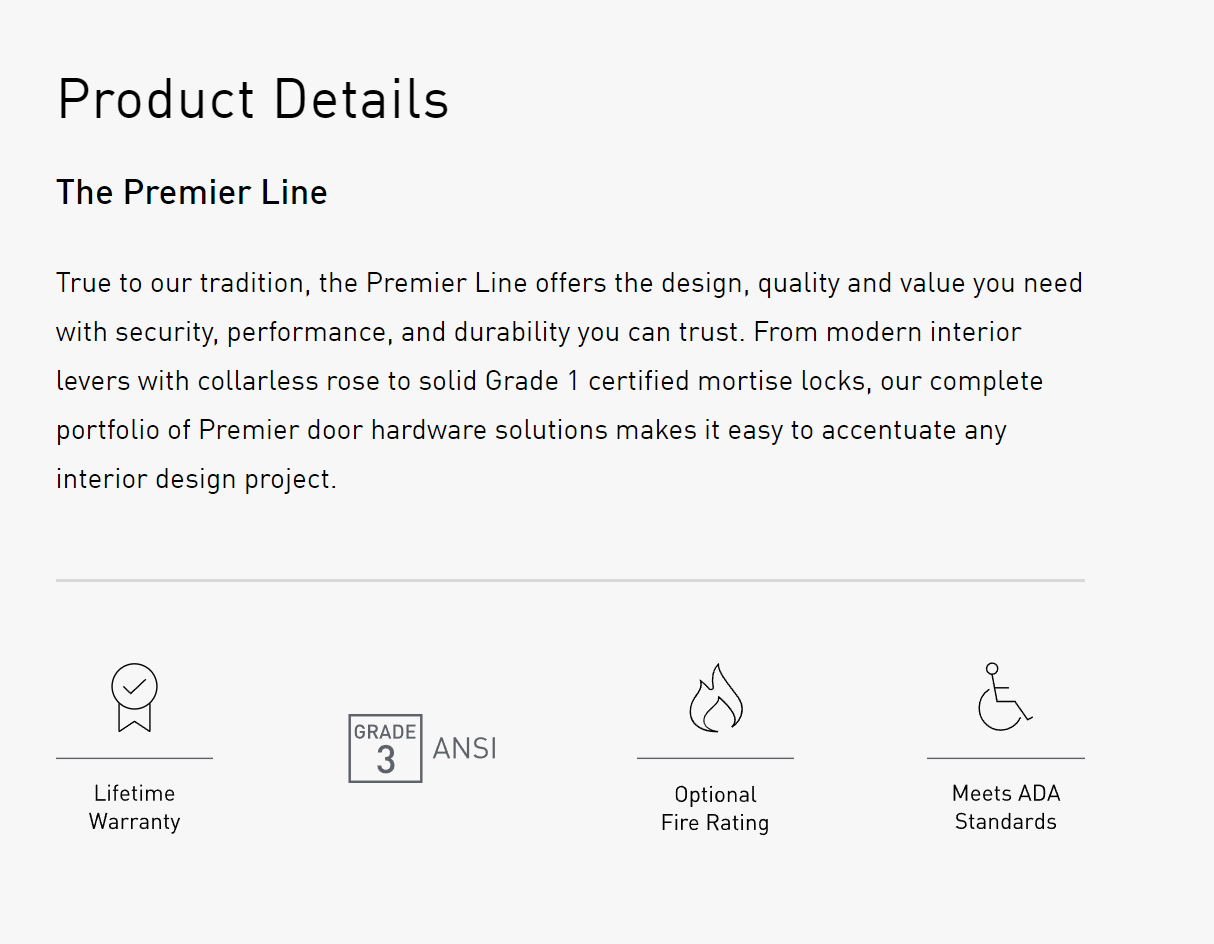Click "The Premier Line" subheading
Image resolution: width=1214 pixels, height=944 pixels.
[x=192, y=192]
